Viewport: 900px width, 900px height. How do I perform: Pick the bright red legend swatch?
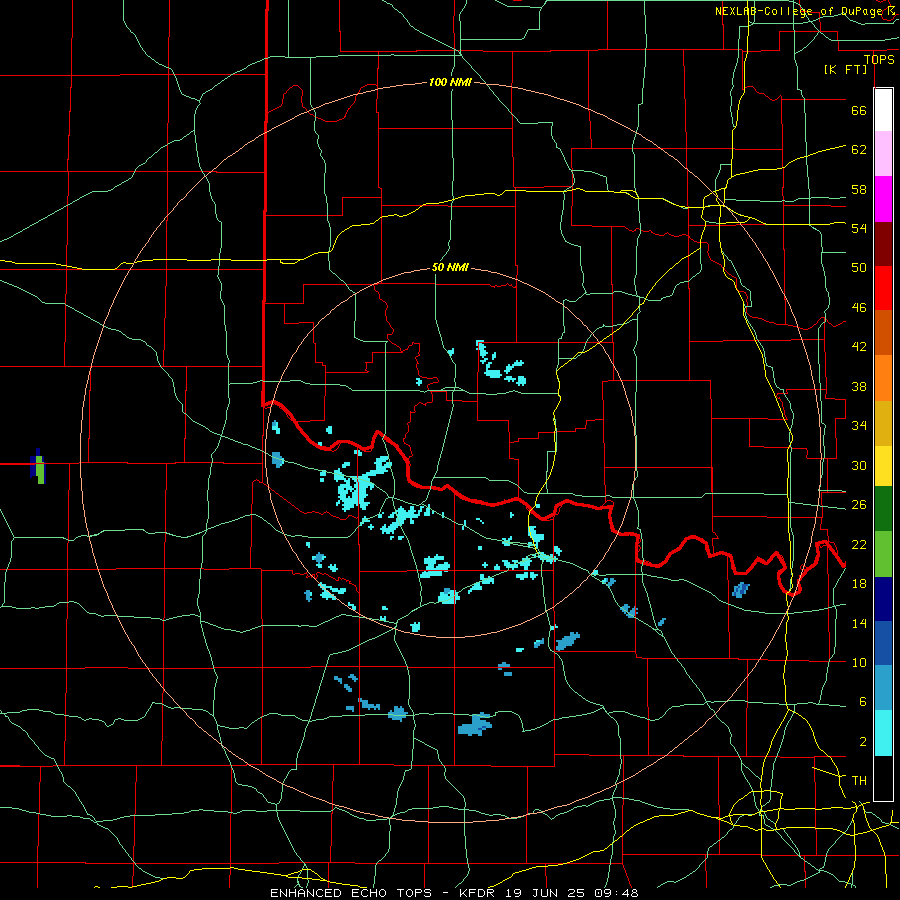pos(883,288)
